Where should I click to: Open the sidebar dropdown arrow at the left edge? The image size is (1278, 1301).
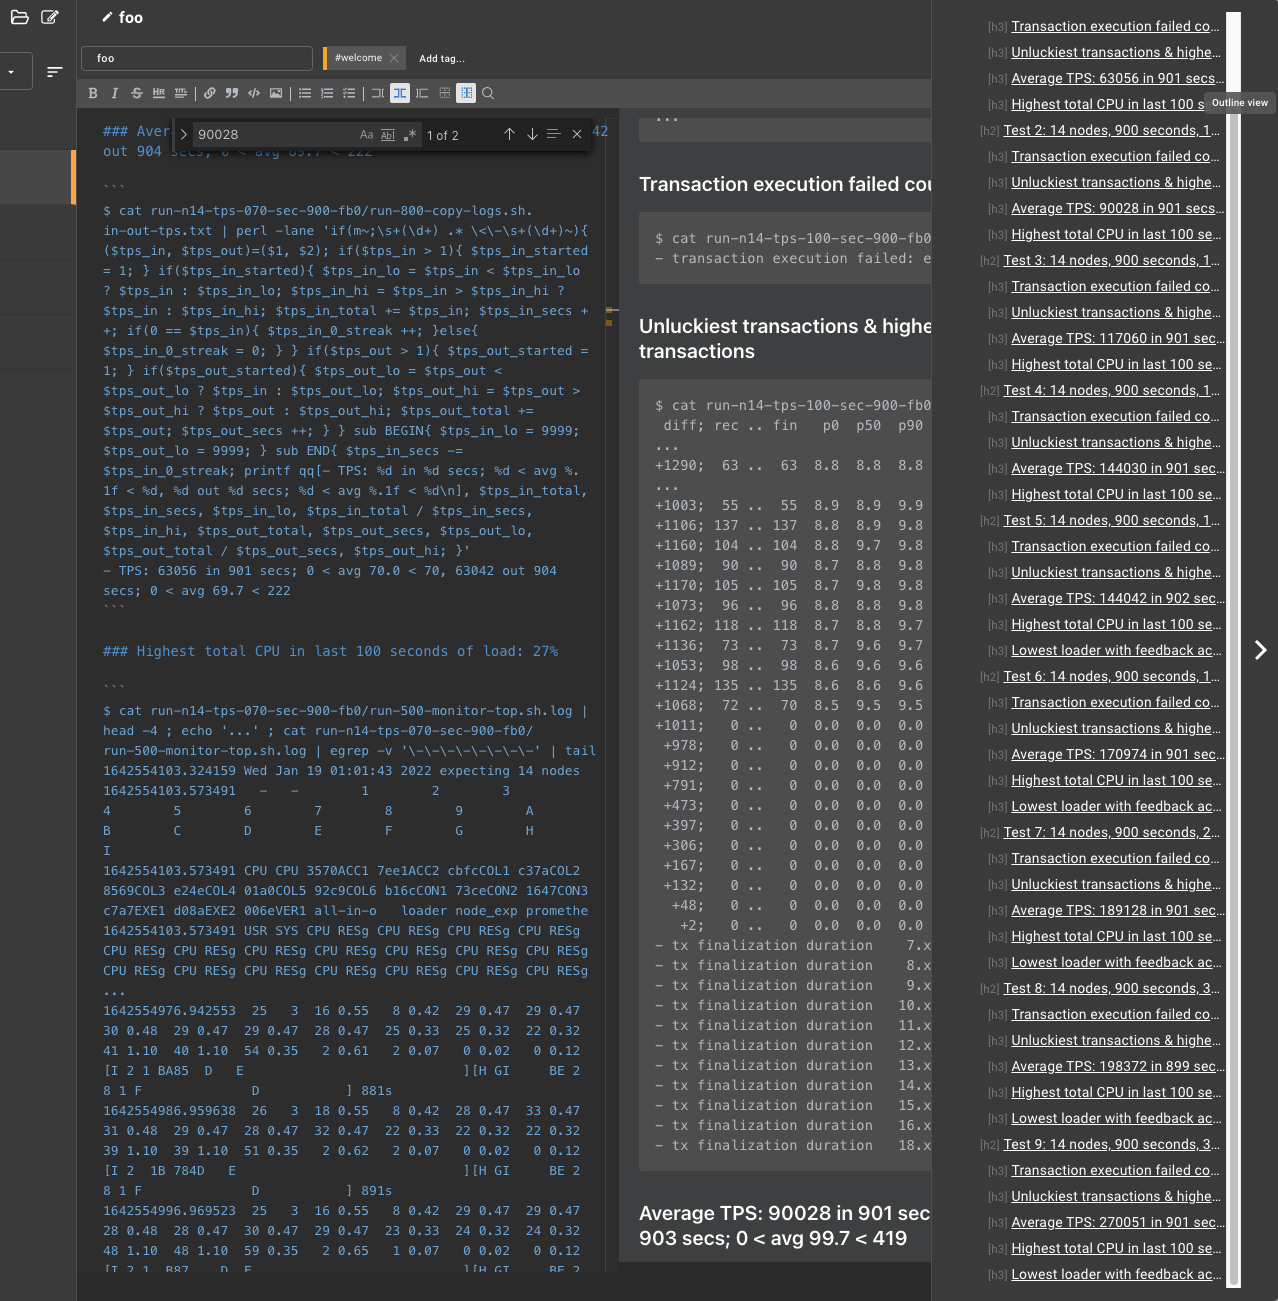tap(11, 72)
